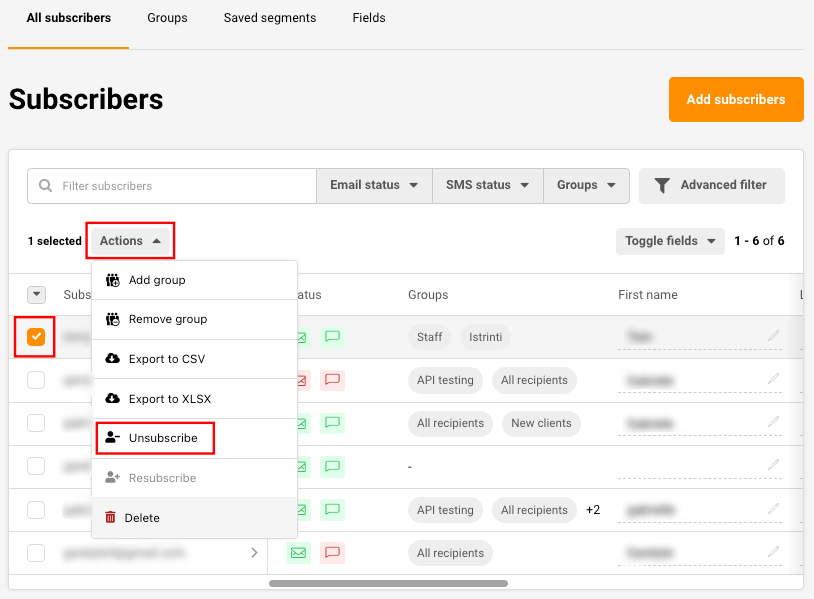Collapse the Actions menu button

click(x=130, y=241)
